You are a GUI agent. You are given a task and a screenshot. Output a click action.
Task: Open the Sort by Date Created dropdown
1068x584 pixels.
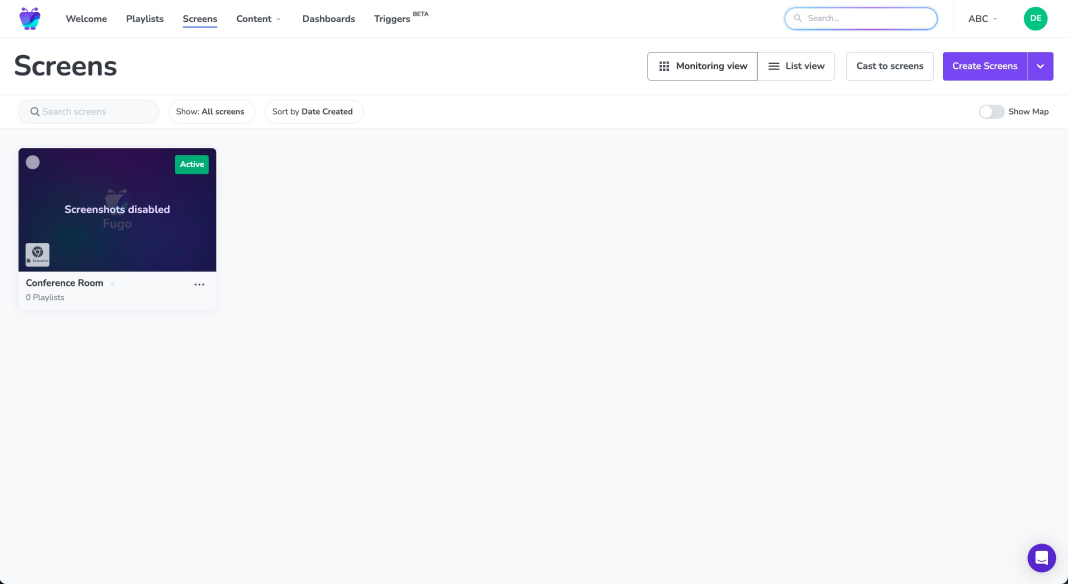pyautogui.click(x=313, y=112)
